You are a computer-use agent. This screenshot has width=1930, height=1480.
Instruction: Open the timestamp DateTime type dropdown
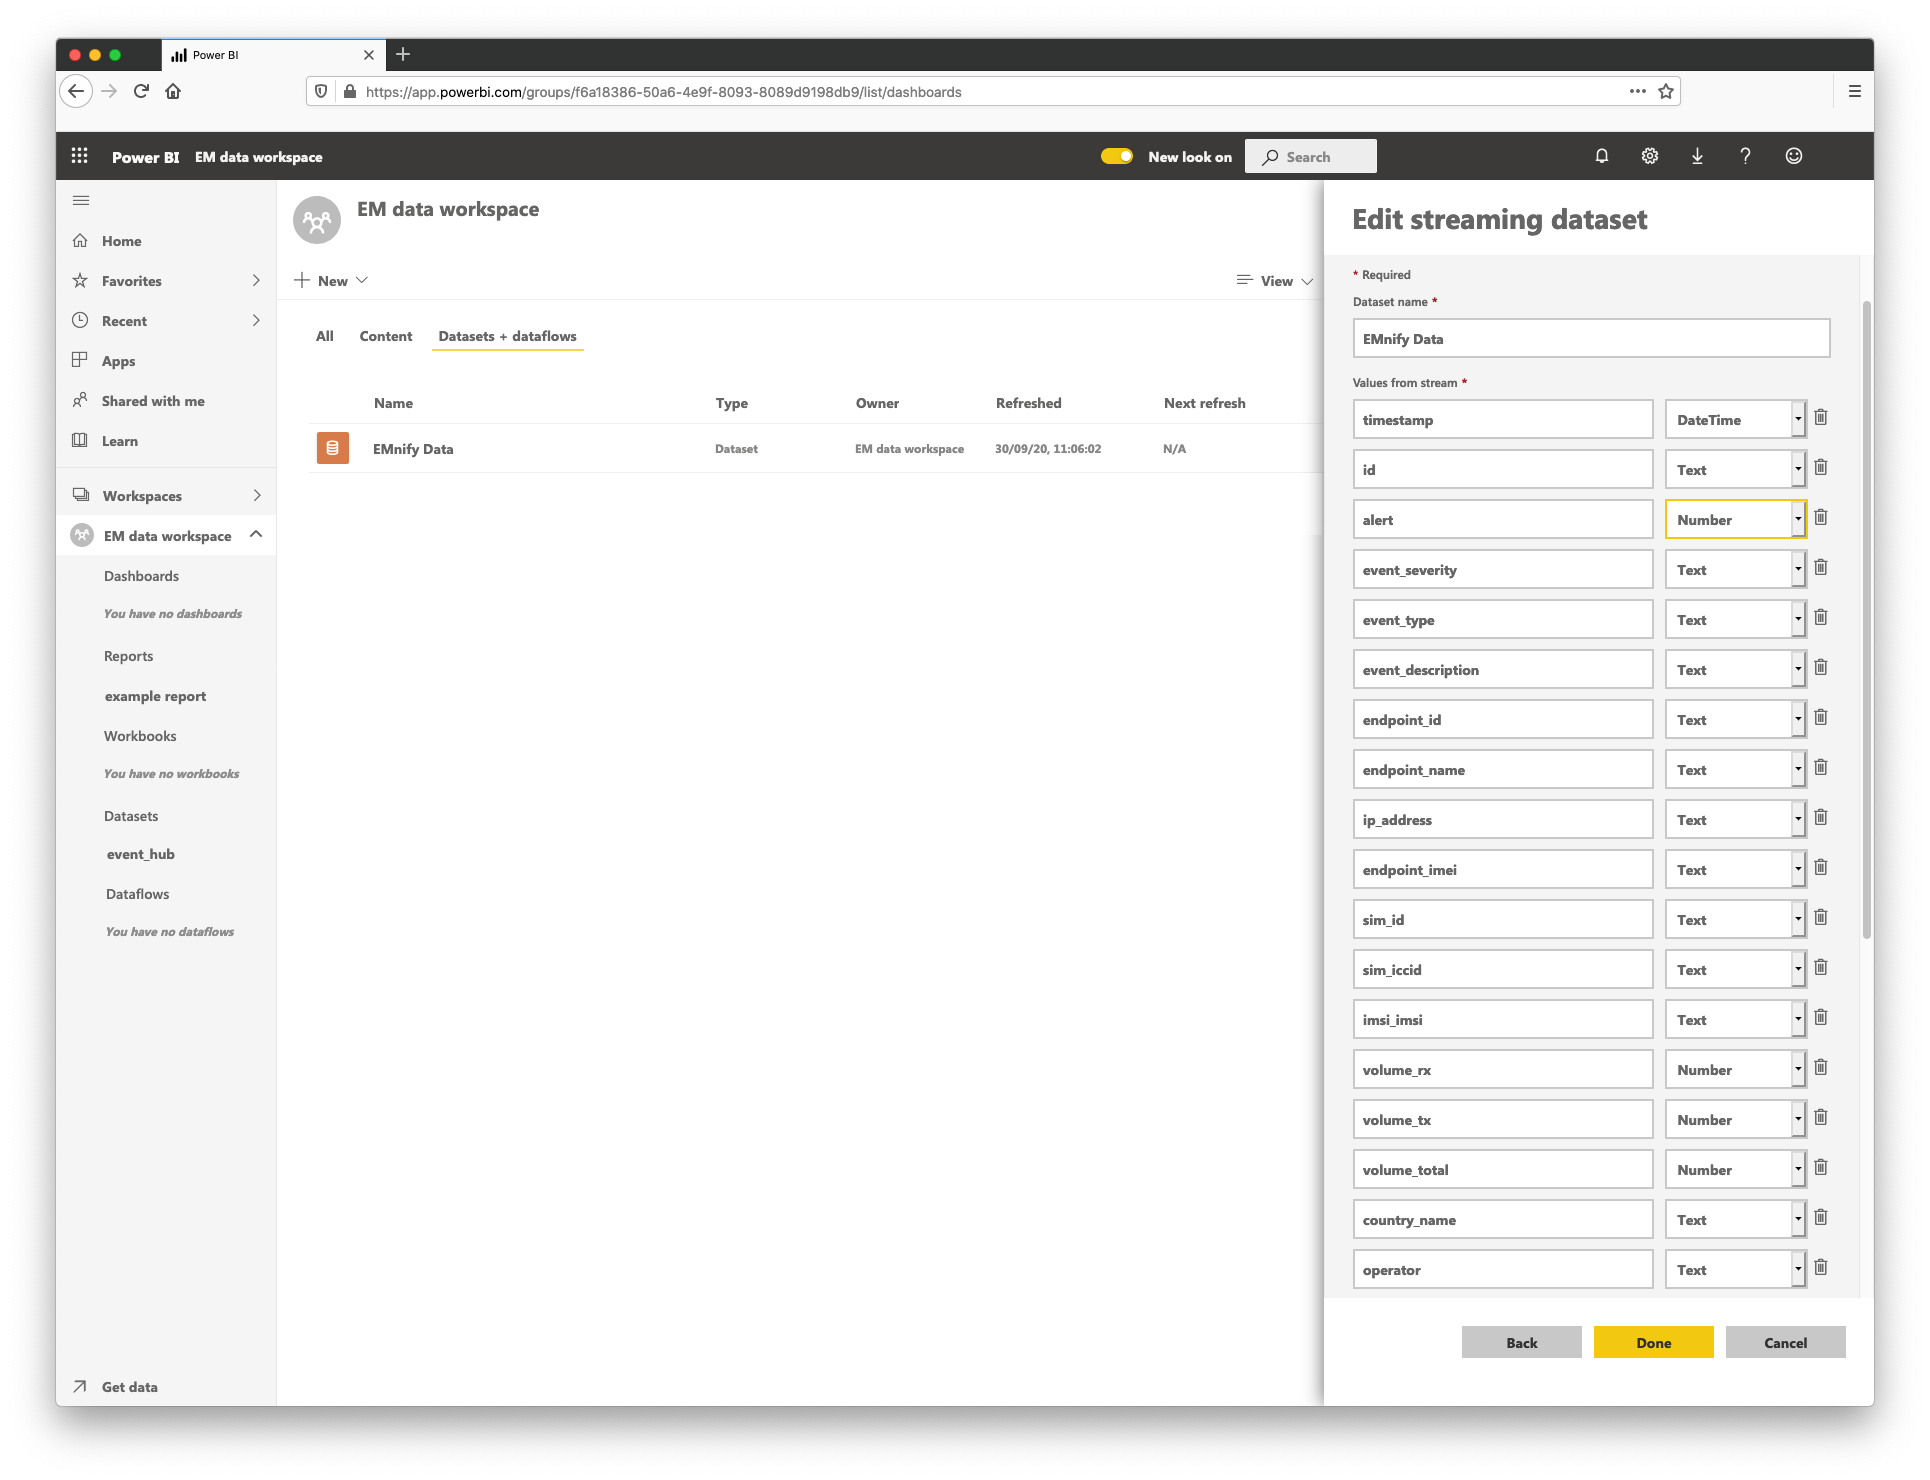(1736, 419)
